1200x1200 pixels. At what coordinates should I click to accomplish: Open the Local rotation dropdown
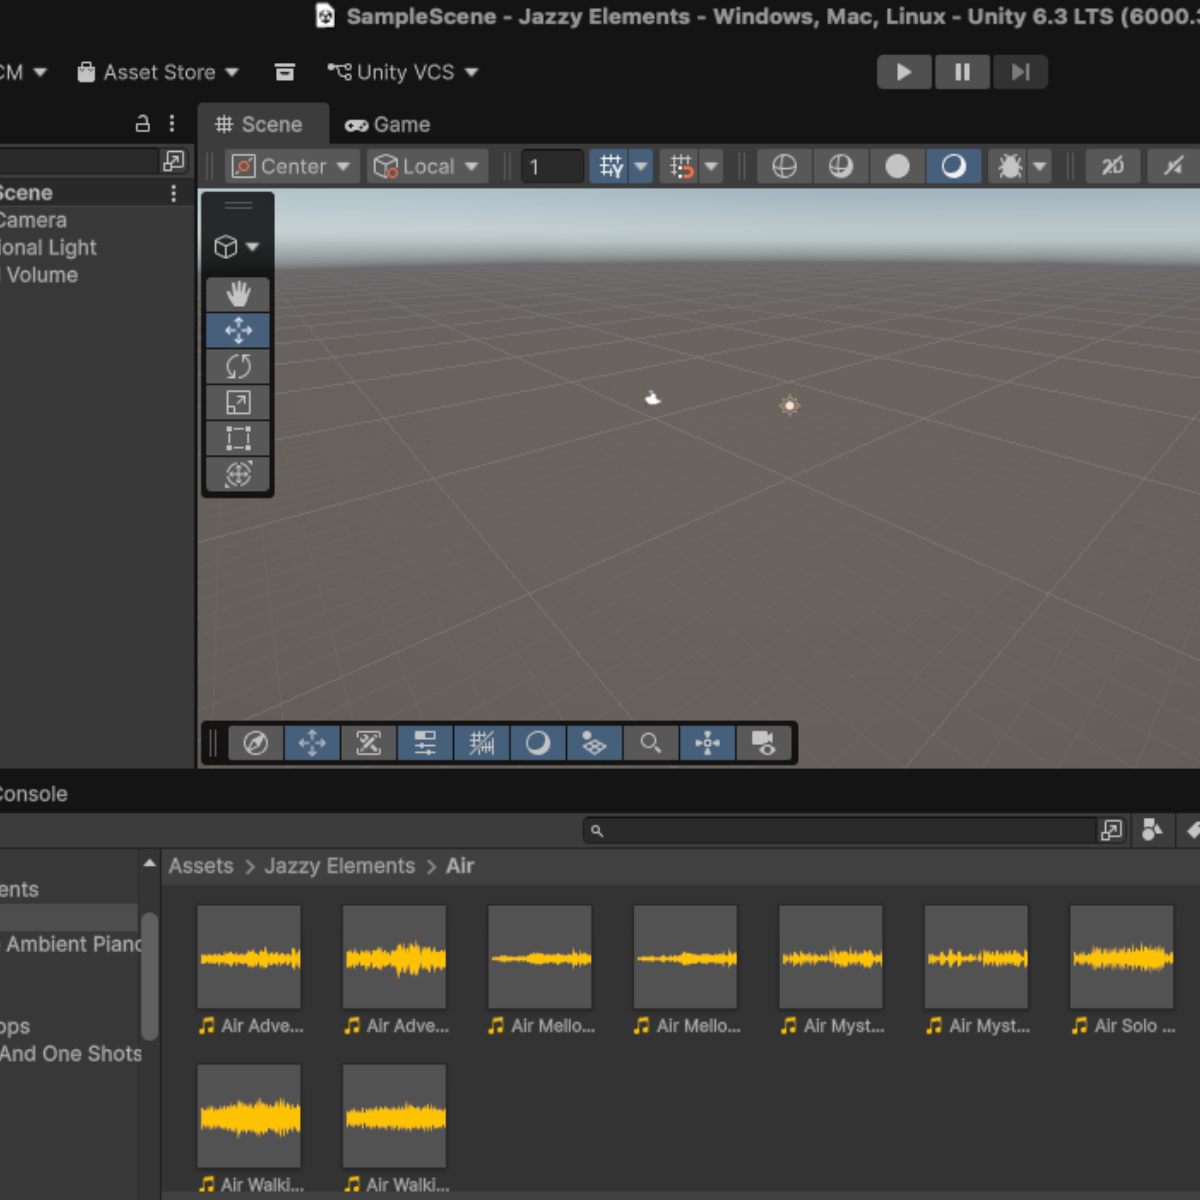pos(426,166)
